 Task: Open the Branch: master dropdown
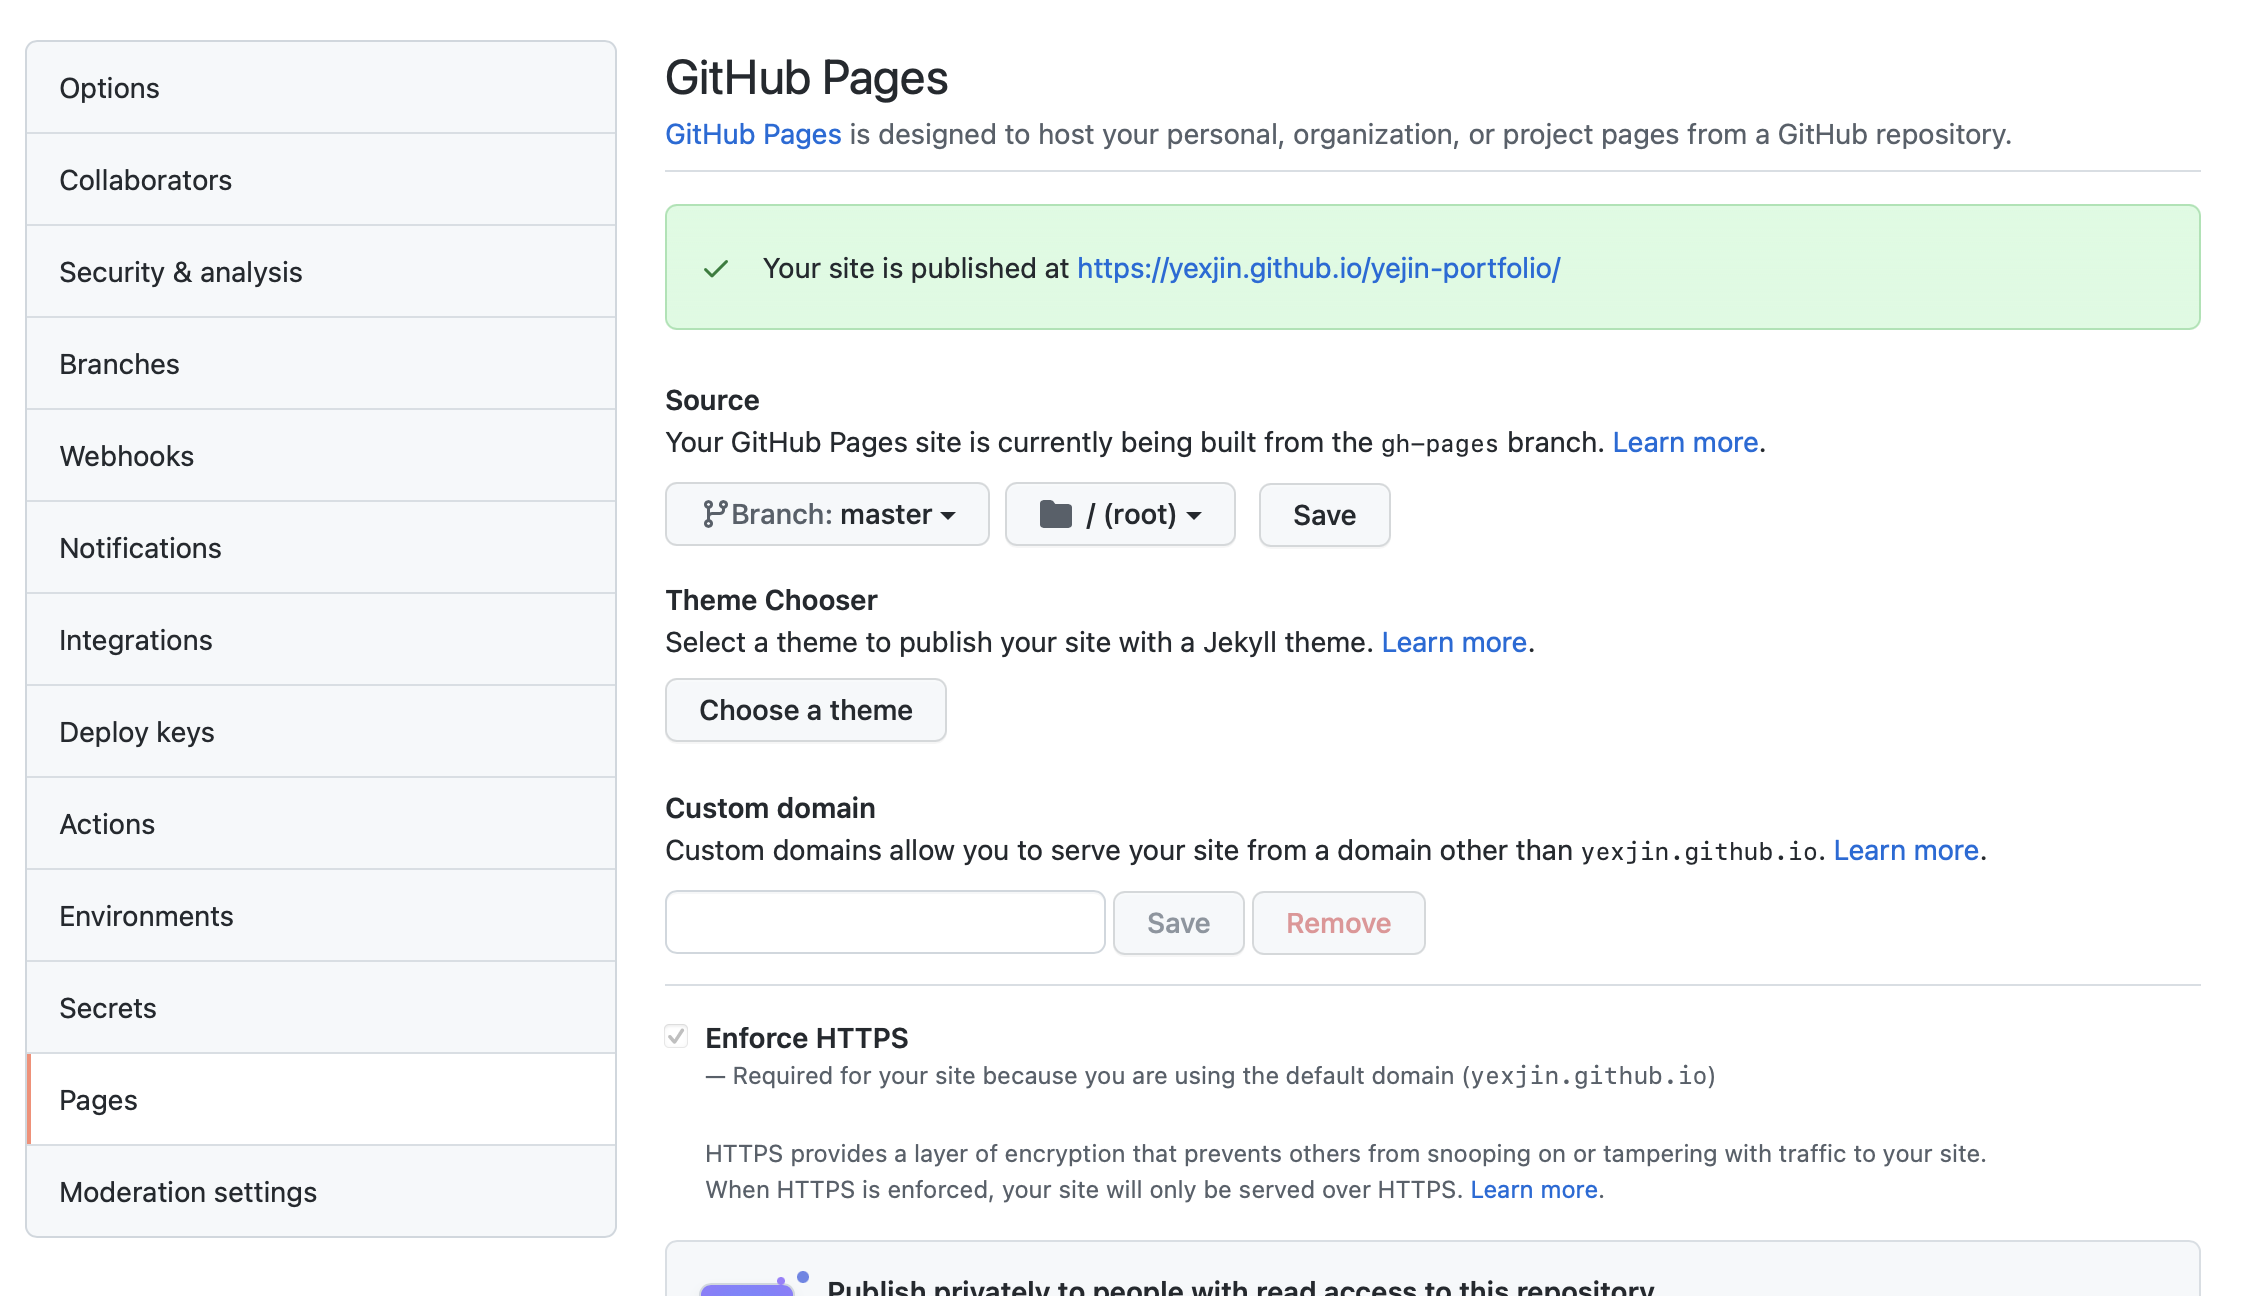[x=827, y=514]
